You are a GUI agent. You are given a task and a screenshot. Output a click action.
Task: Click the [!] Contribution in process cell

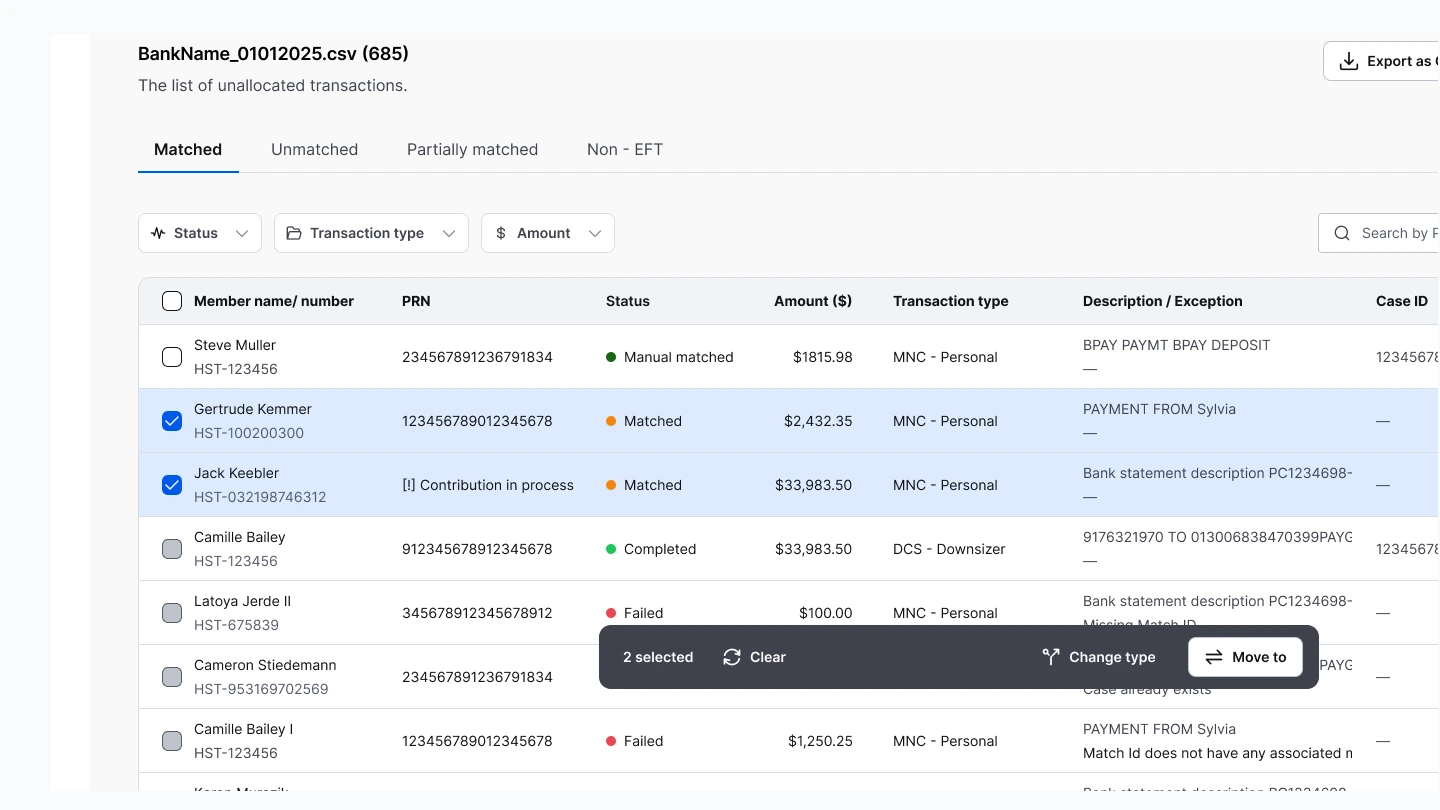[x=488, y=485]
